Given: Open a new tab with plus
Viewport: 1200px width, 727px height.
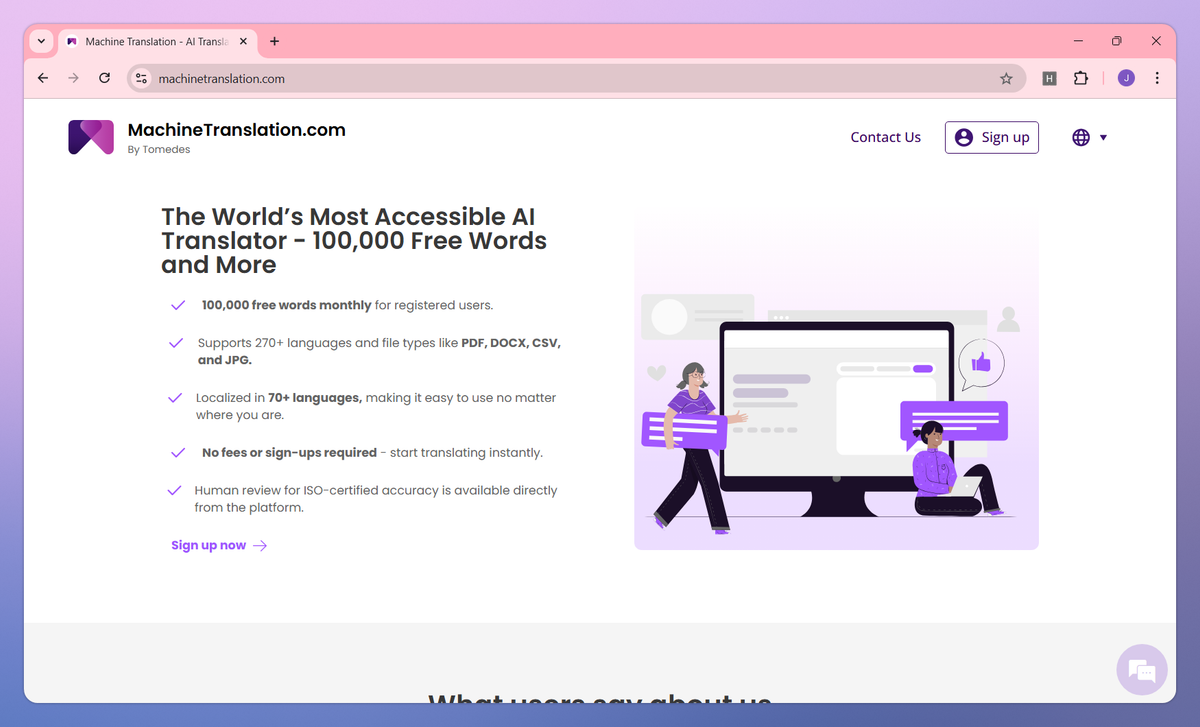Looking at the screenshot, I should (x=275, y=41).
